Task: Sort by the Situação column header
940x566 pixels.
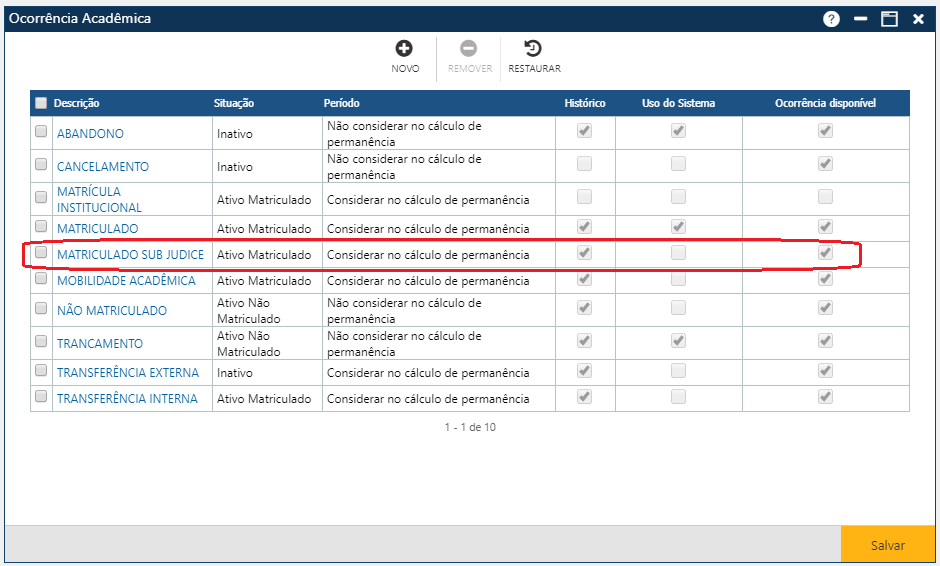Action: point(234,103)
